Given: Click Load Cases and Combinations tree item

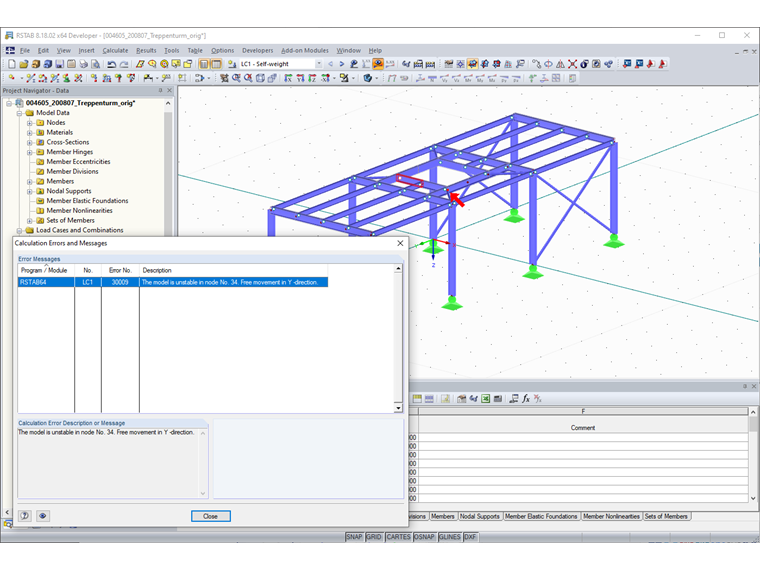Looking at the screenshot, I should pyautogui.click(x=79, y=230).
